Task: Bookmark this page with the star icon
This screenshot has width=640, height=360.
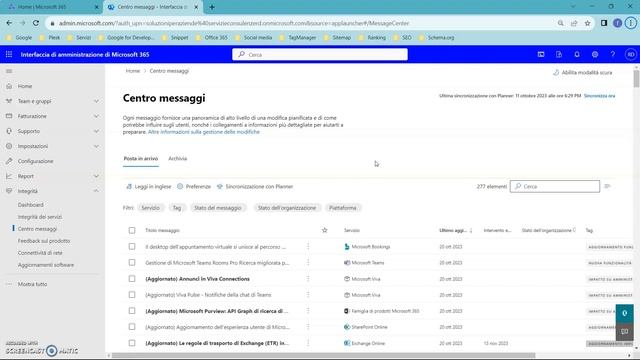Action: (587, 23)
